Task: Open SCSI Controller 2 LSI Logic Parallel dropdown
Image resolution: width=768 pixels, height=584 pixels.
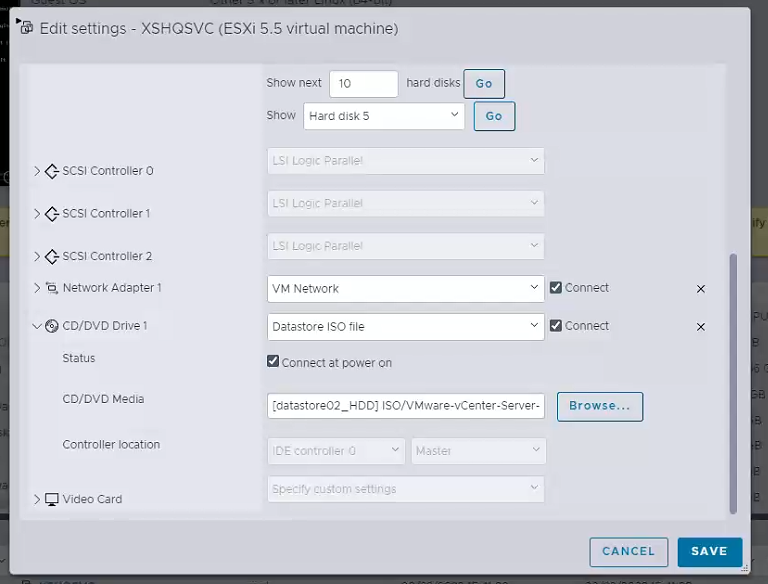Action: point(406,246)
